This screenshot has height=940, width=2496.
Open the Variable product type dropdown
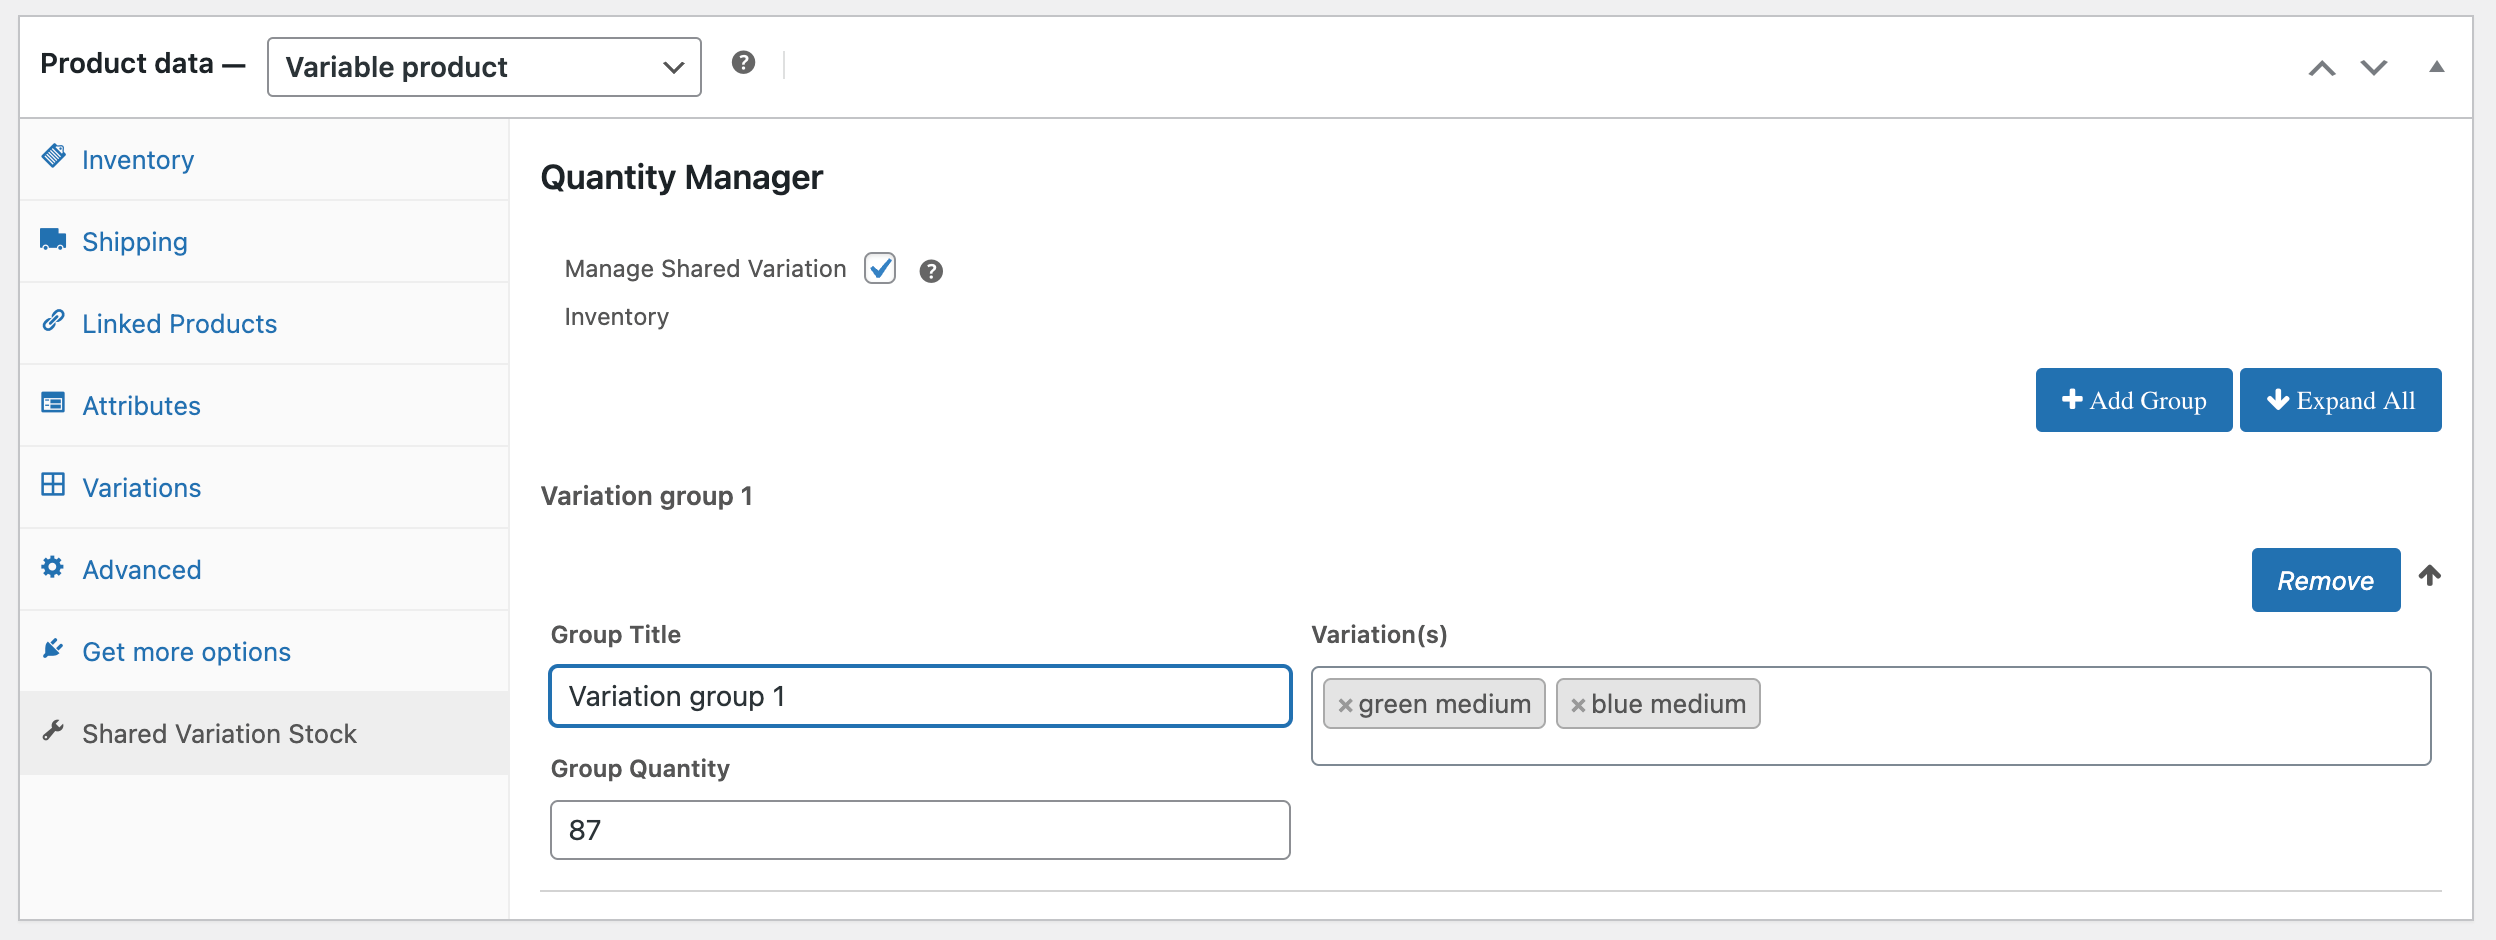(x=484, y=67)
